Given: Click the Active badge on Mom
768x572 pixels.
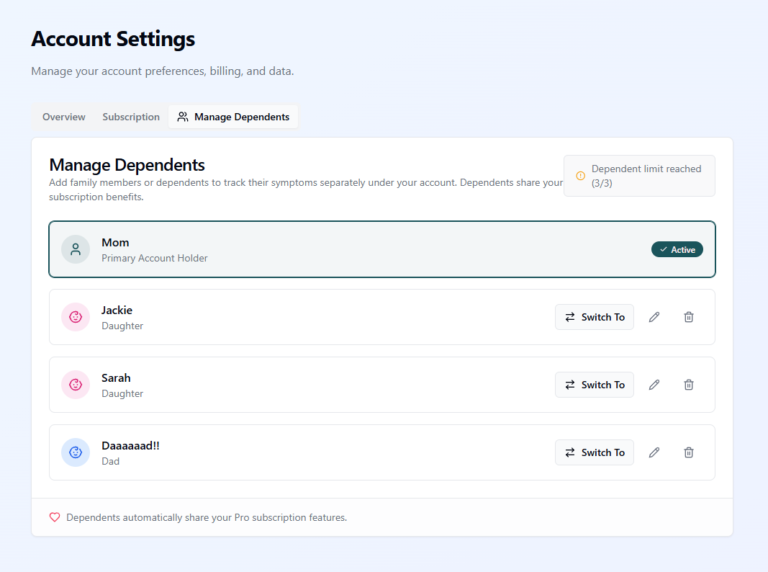Looking at the screenshot, I should pos(677,249).
